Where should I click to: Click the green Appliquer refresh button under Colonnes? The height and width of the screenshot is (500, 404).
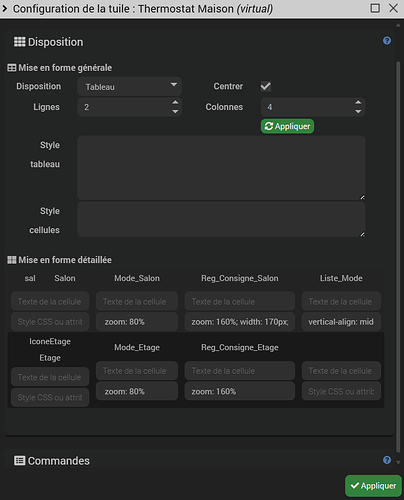(x=287, y=126)
